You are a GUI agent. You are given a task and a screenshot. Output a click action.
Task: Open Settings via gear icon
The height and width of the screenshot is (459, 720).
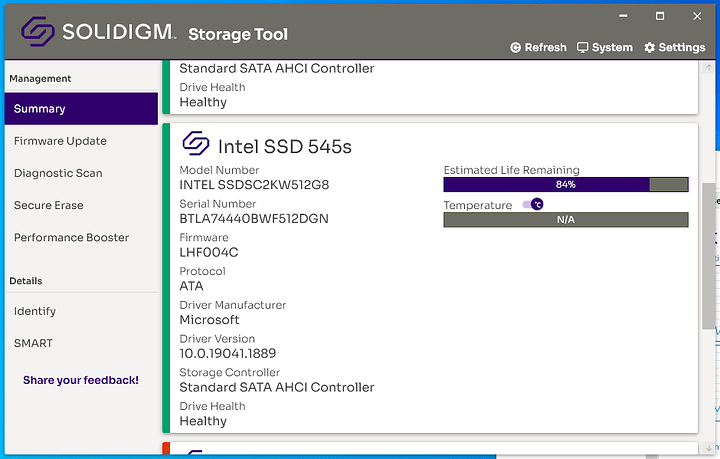coord(649,48)
